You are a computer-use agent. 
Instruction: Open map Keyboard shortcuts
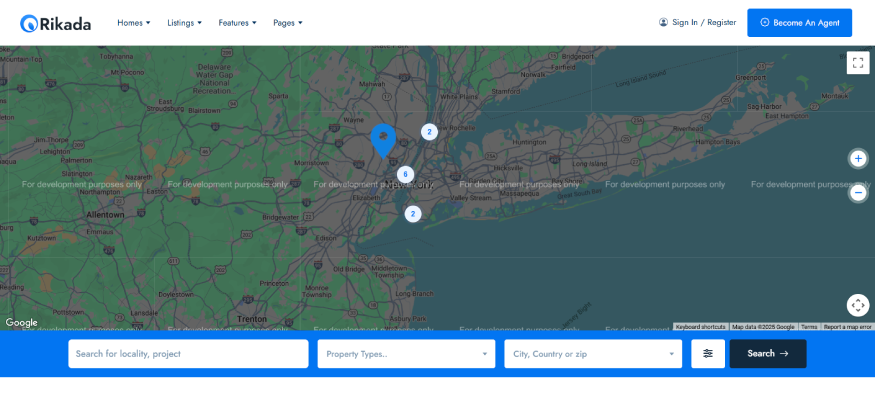coord(700,327)
